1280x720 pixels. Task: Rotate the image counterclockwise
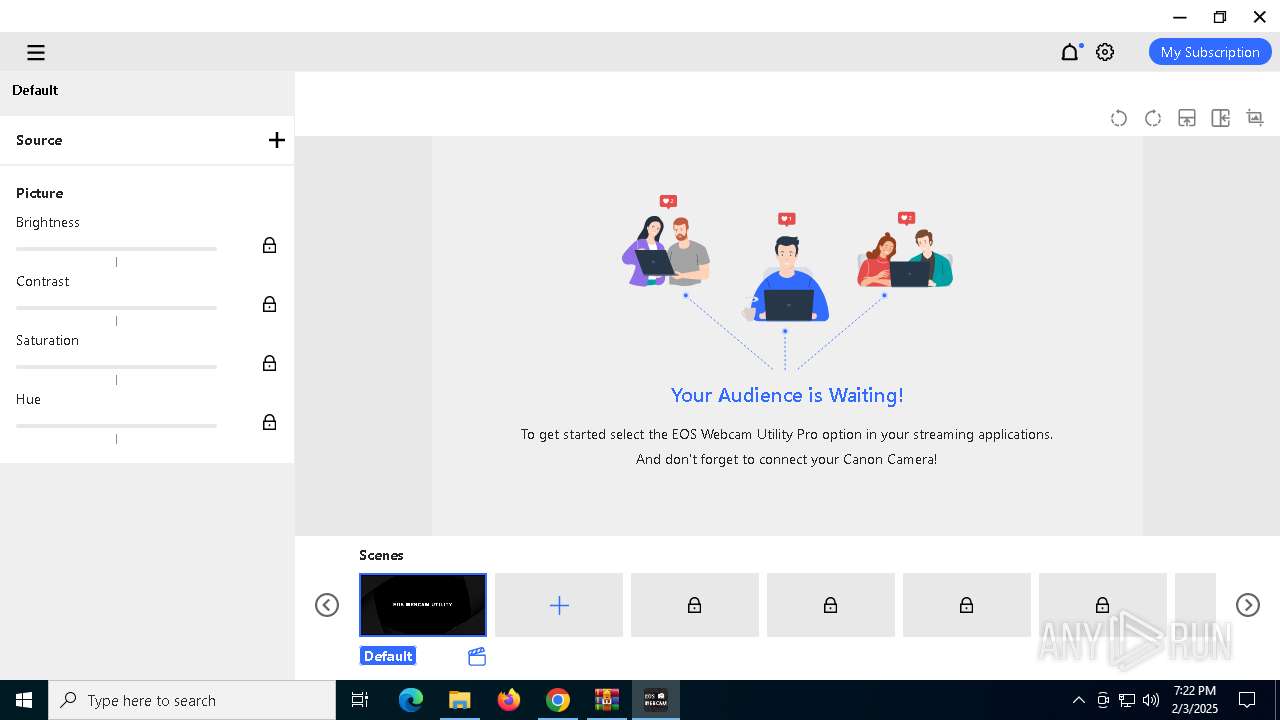1119,118
